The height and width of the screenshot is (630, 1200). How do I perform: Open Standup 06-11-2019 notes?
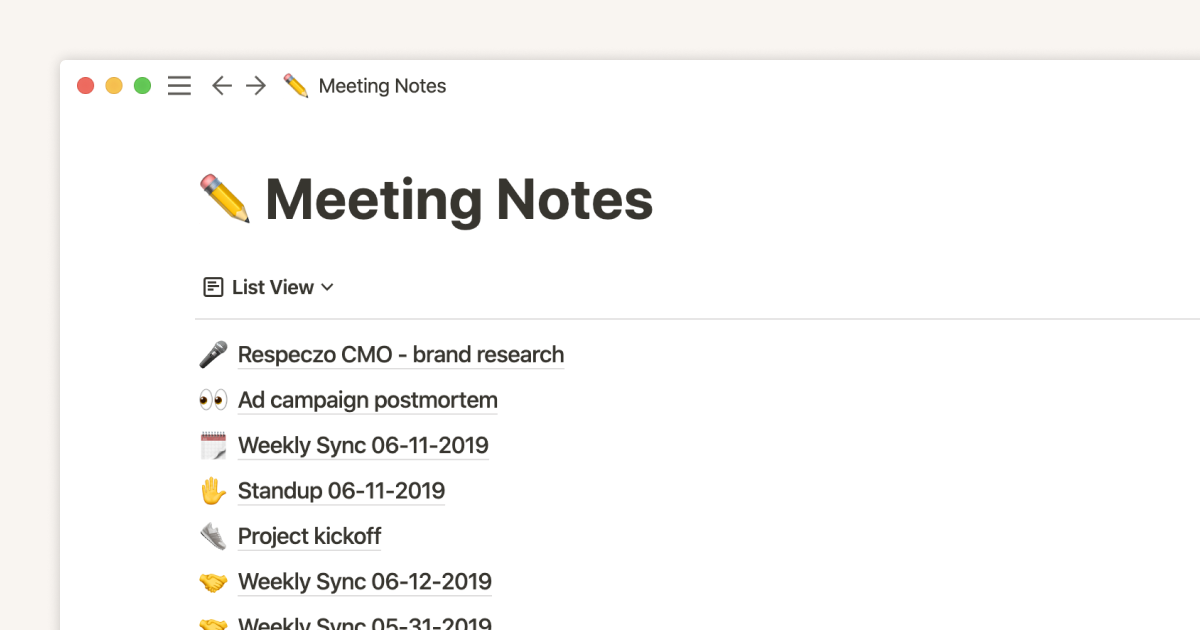(341, 491)
